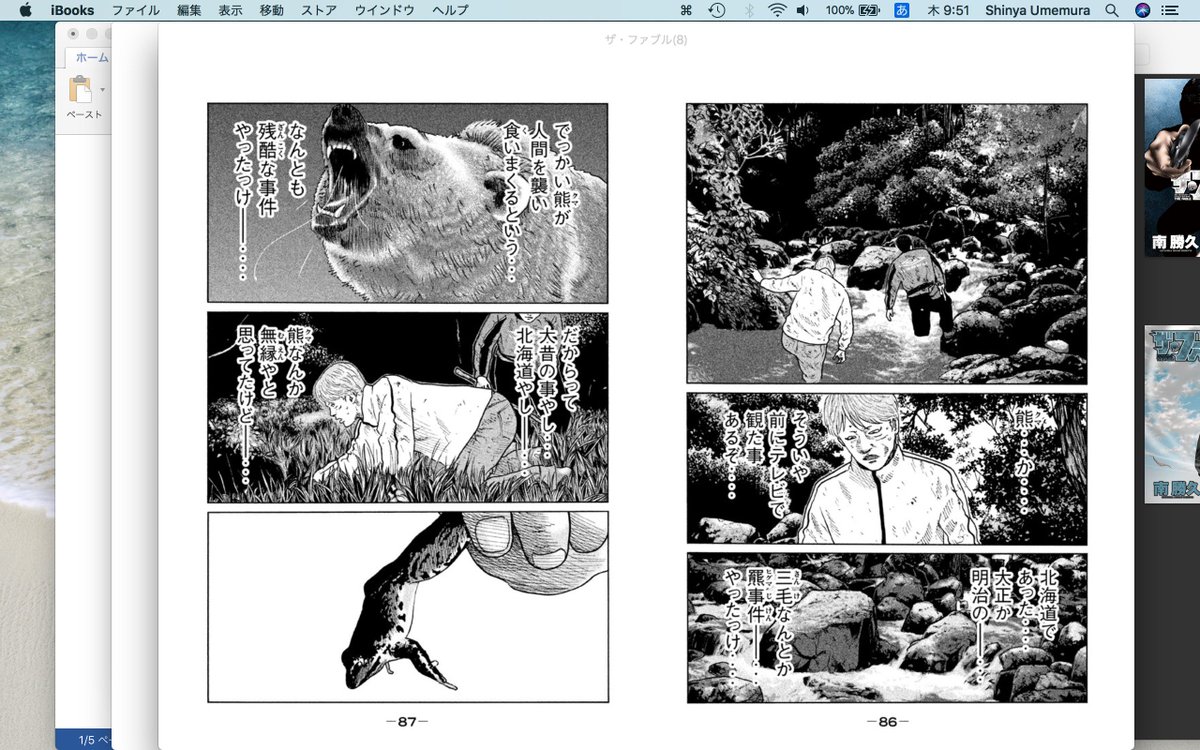Viewport: 1200px width, 750px height.
Task: Open the ウインドウ menu
Action: pyautogui.click(x=384, y=10)
